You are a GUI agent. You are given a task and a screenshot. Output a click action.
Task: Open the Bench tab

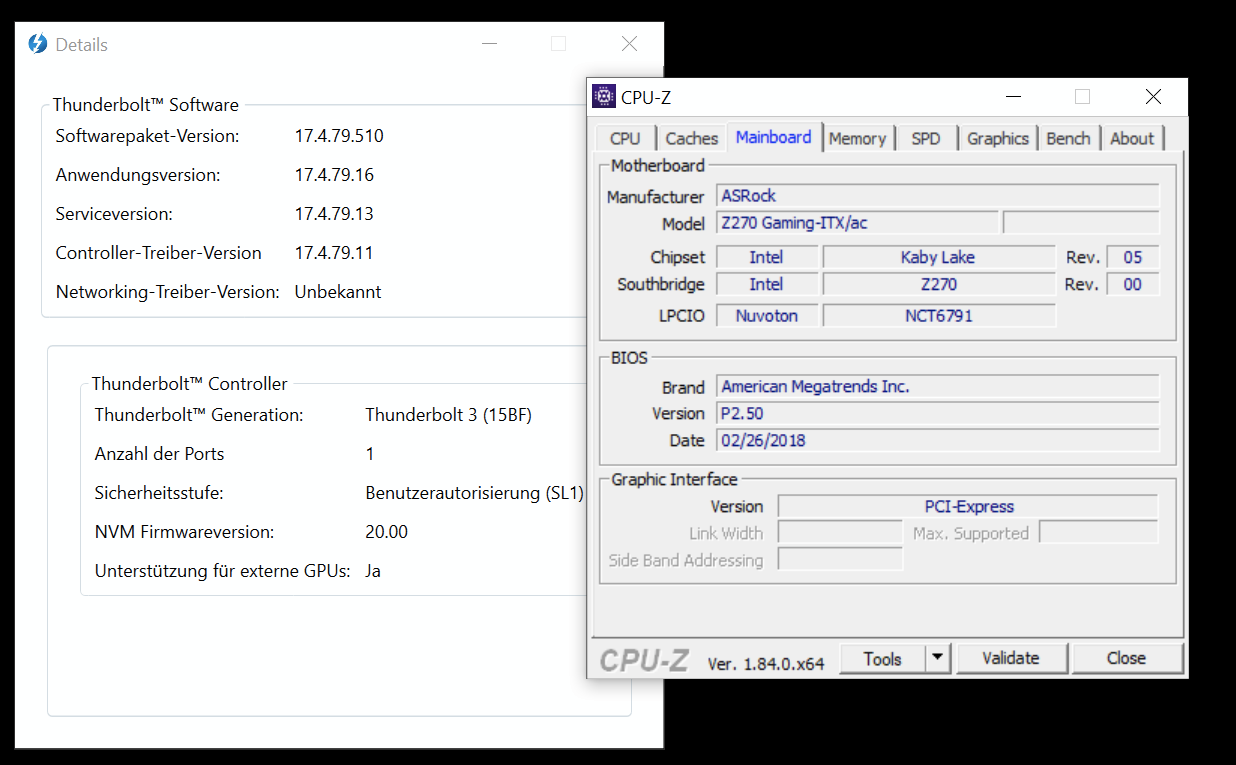(1068, 138)
